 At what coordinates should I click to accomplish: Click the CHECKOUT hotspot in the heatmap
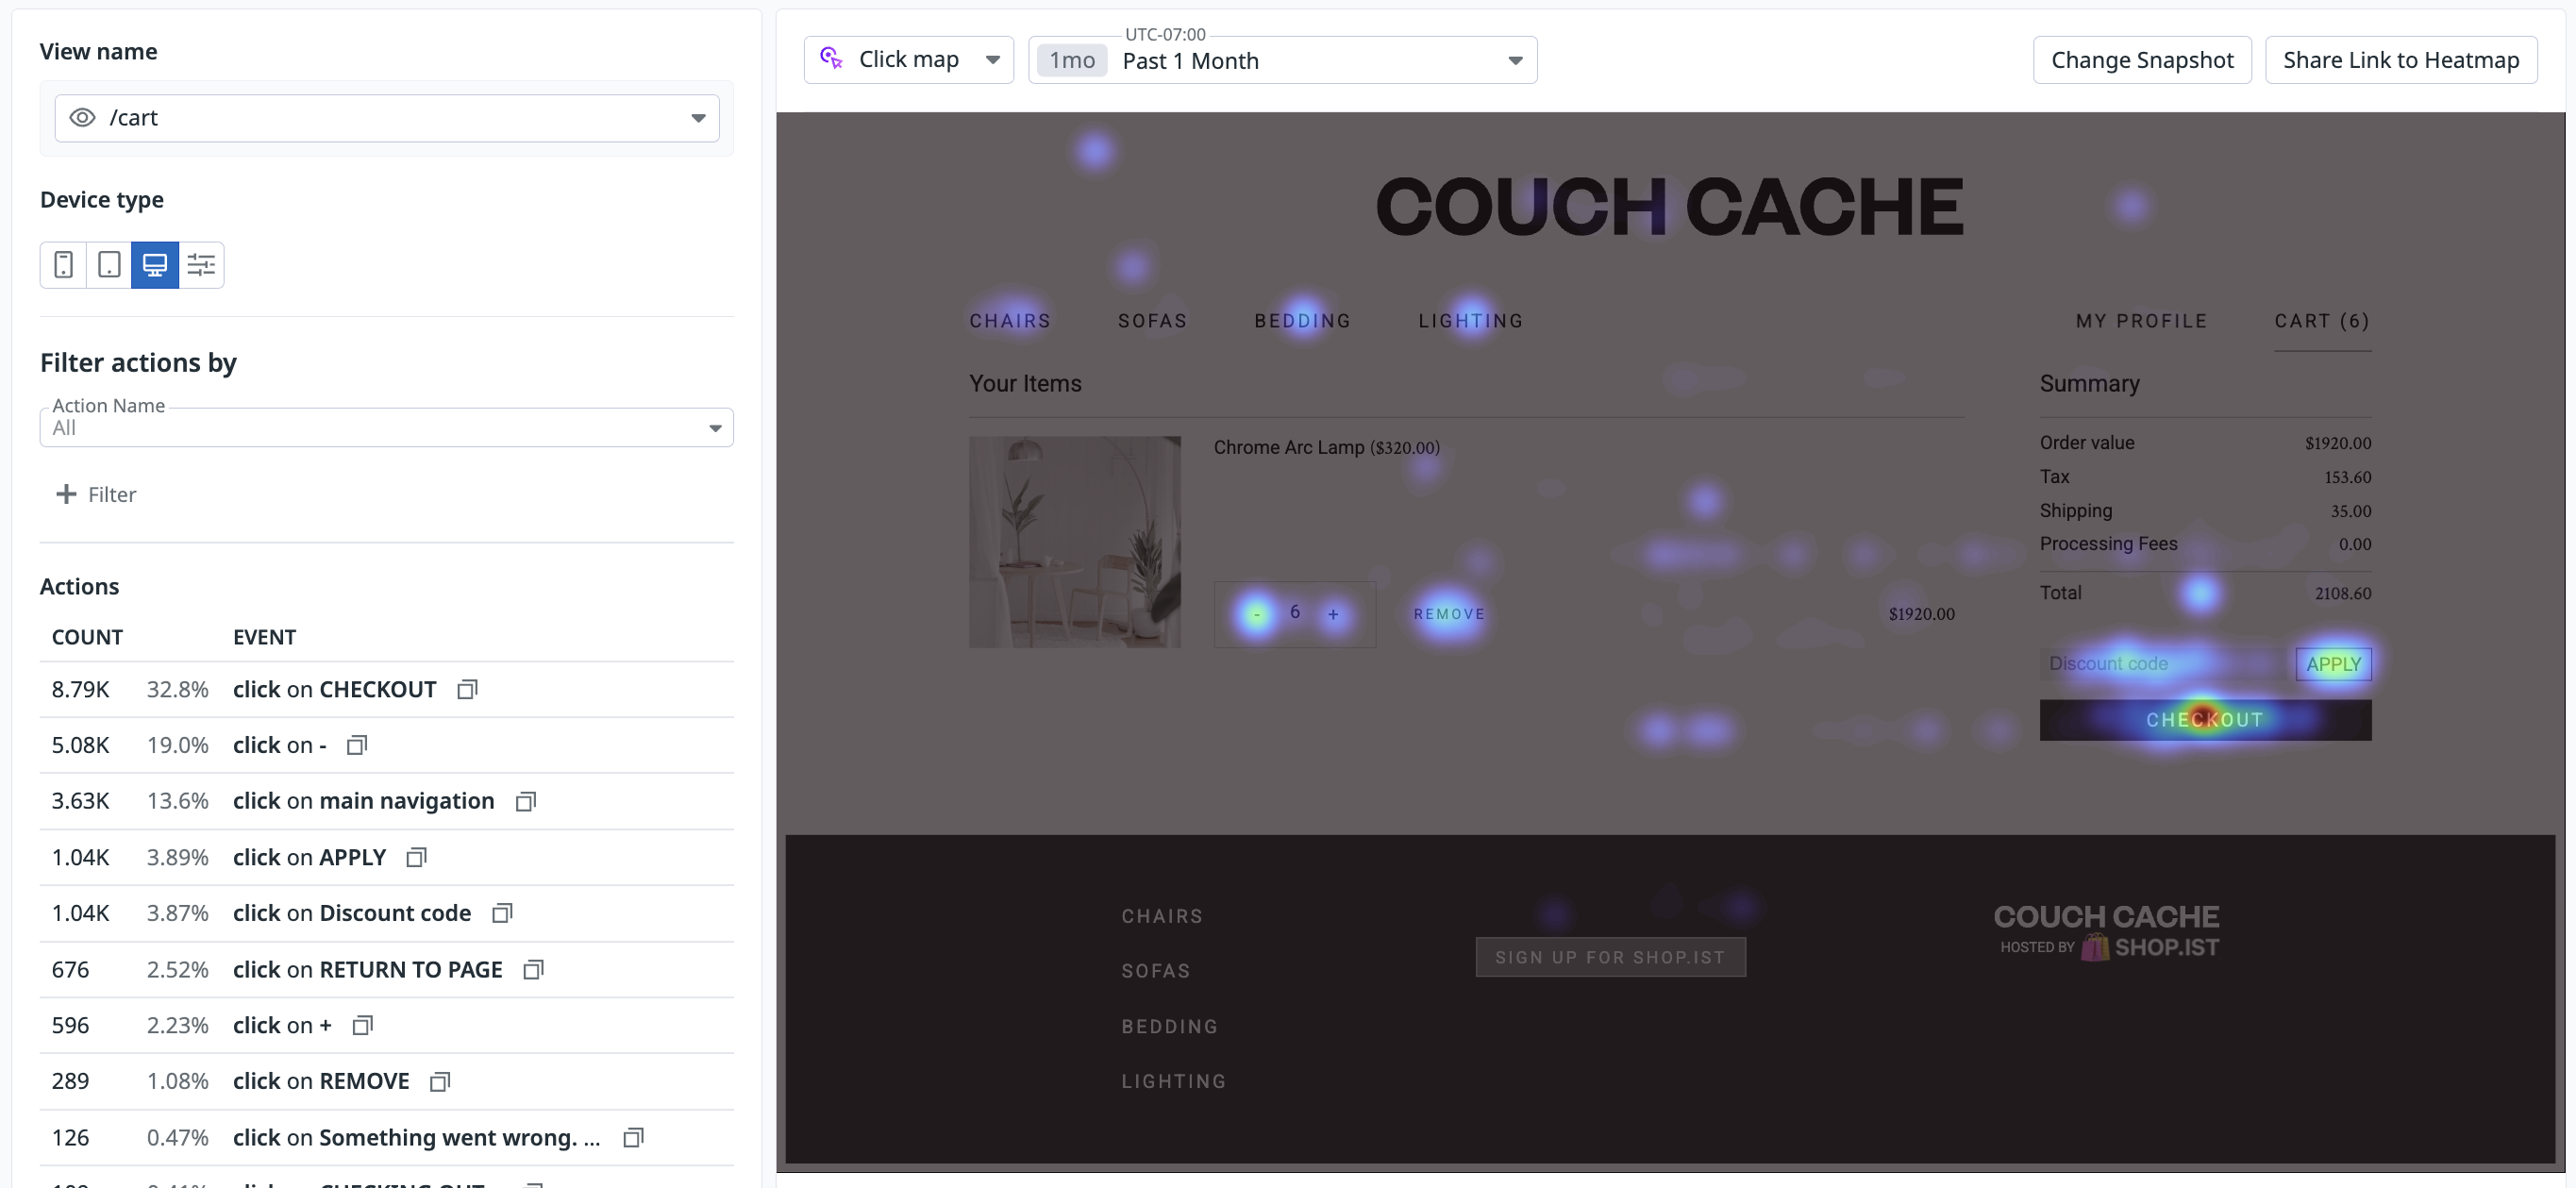pyautogui.click(x=2203, y=719)
